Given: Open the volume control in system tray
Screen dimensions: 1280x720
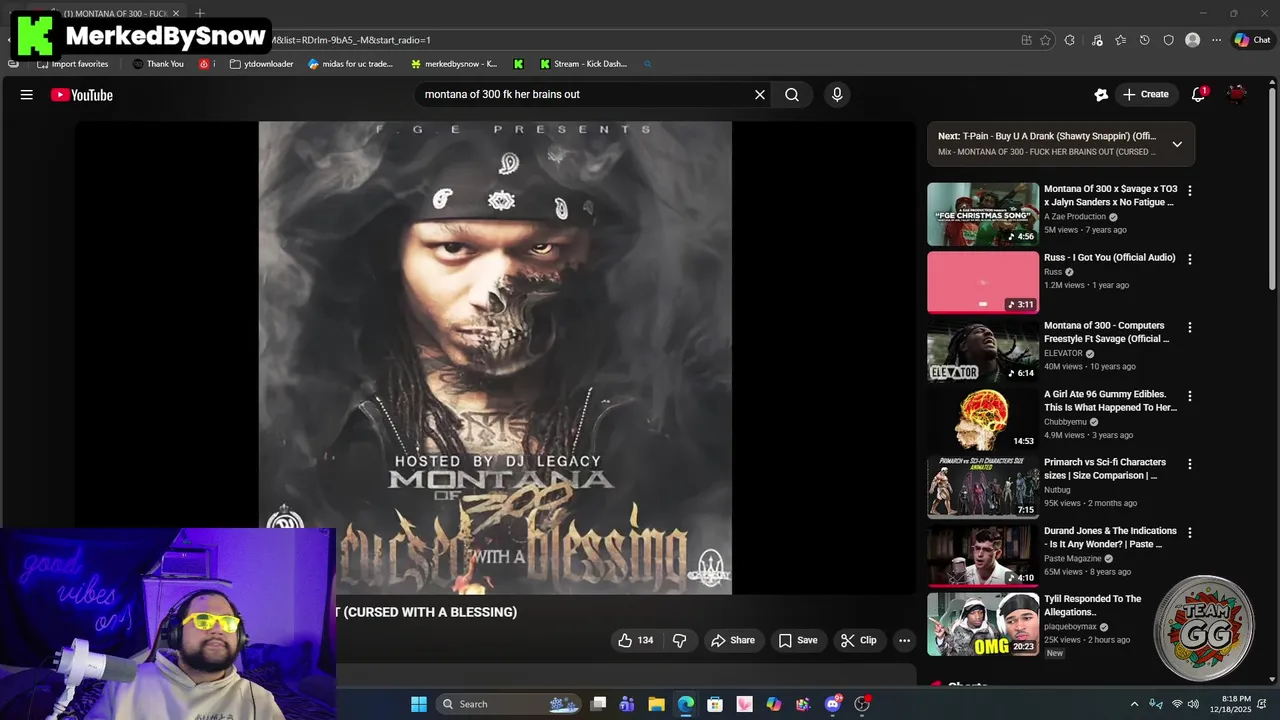Looking at the screenshot, I should [1193, 704].
